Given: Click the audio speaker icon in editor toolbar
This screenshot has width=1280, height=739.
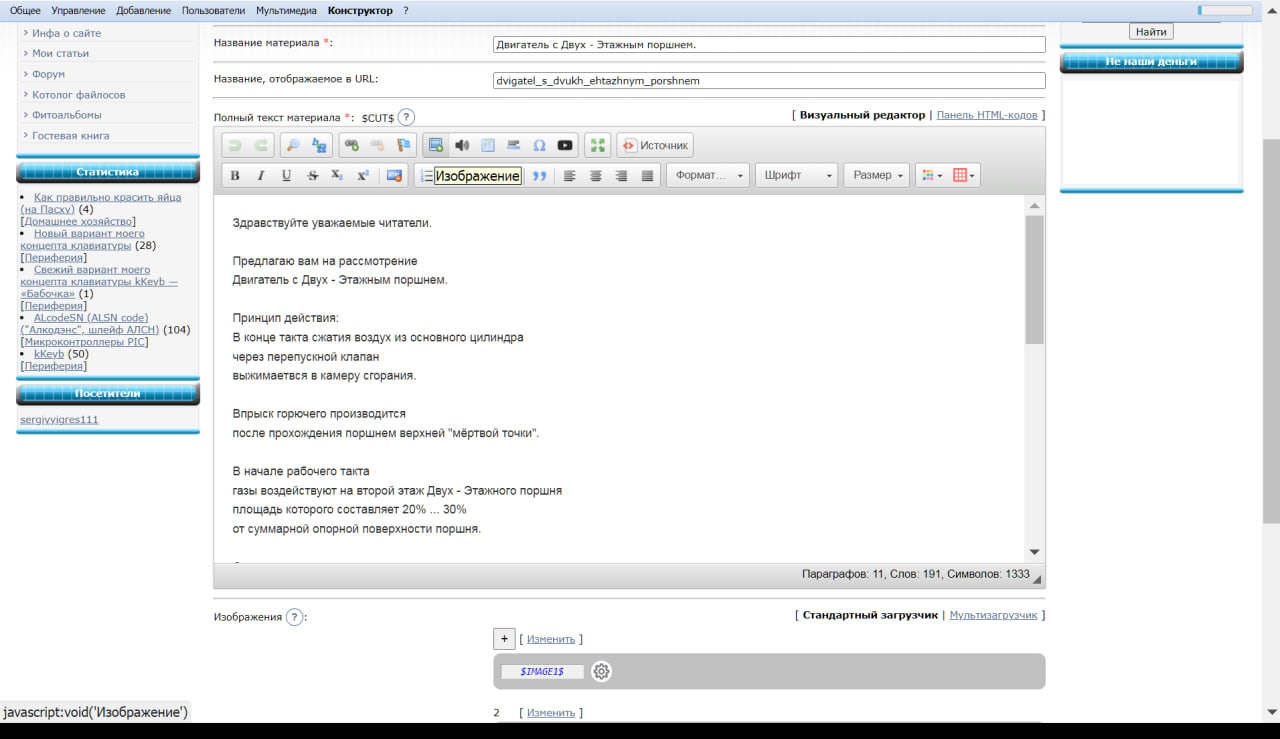Looking at the screenshot, I should [462, 146].
